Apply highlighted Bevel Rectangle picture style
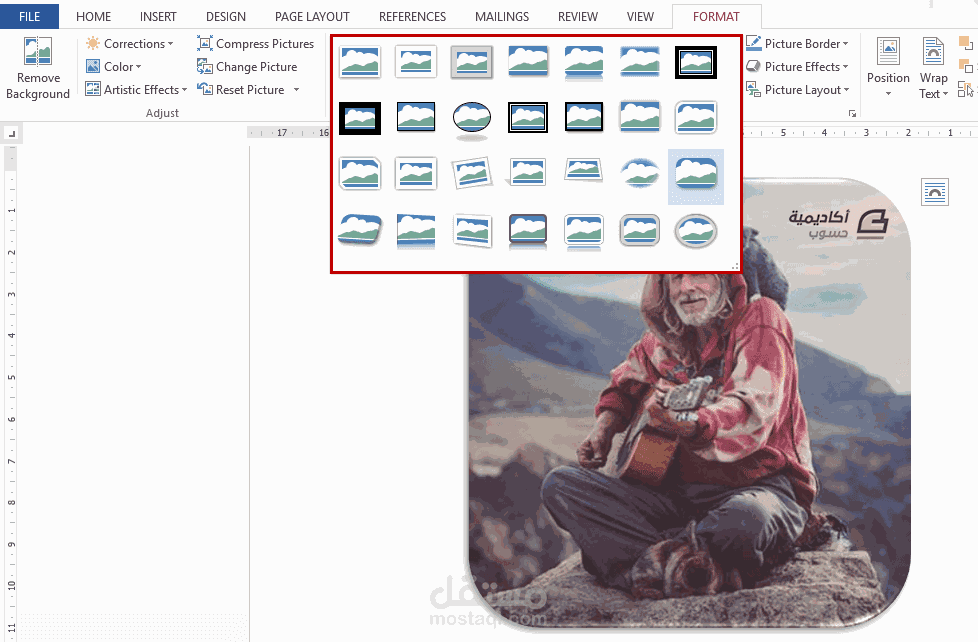 tap(695, 177)
